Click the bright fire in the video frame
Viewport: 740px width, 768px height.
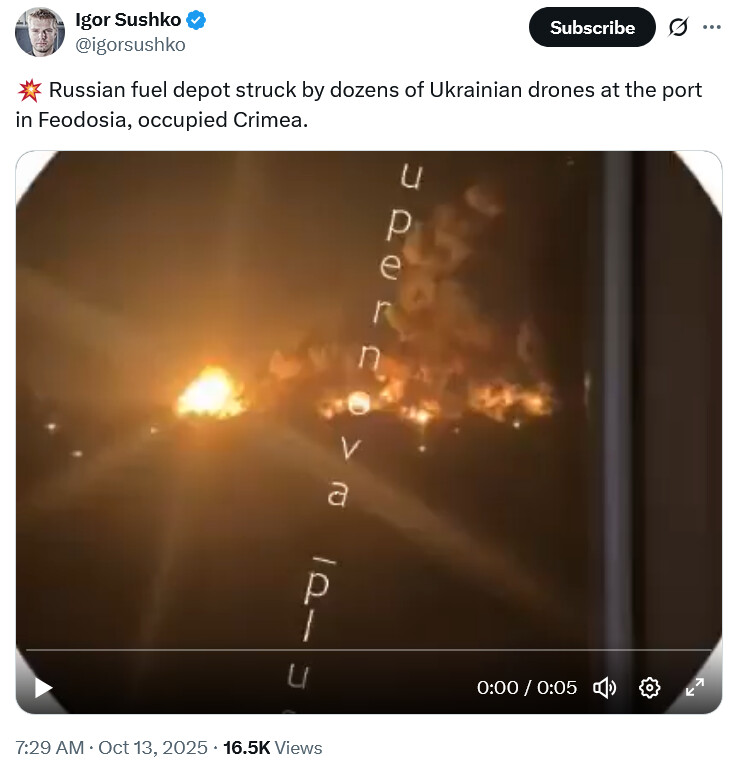(210, 393)
